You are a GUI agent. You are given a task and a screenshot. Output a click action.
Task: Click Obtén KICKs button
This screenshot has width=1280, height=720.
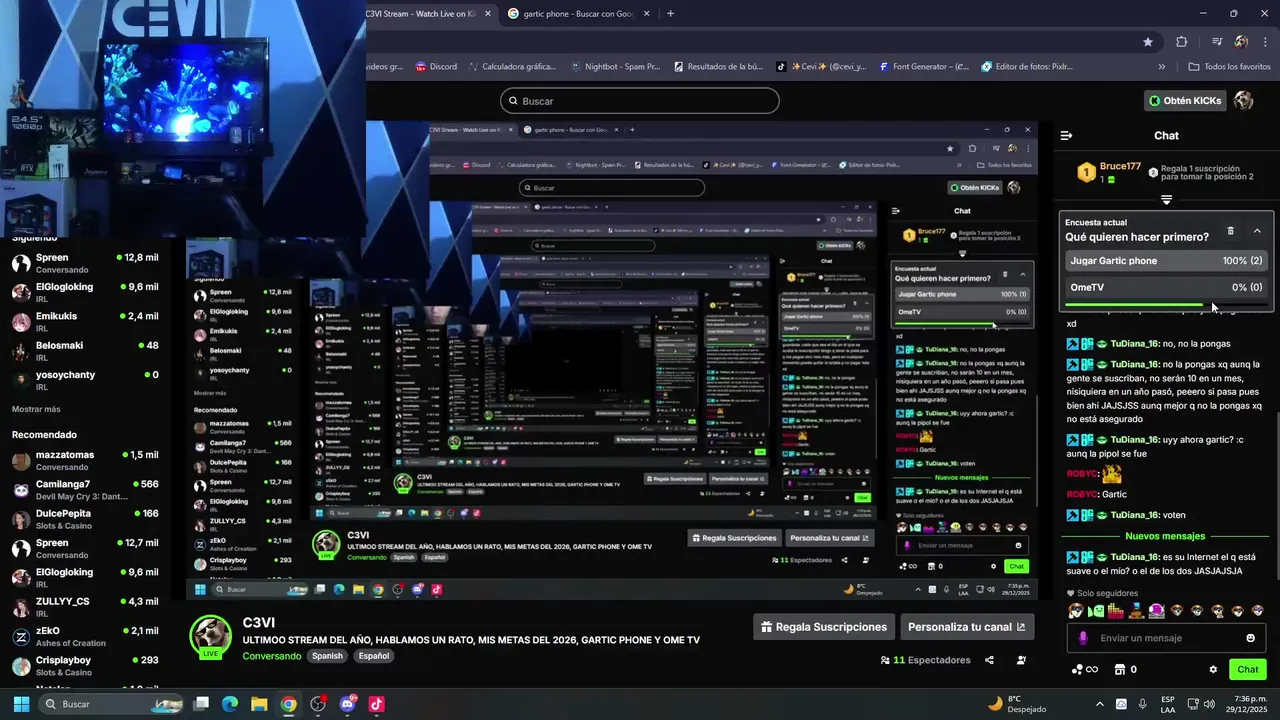tap(1185, 101)
